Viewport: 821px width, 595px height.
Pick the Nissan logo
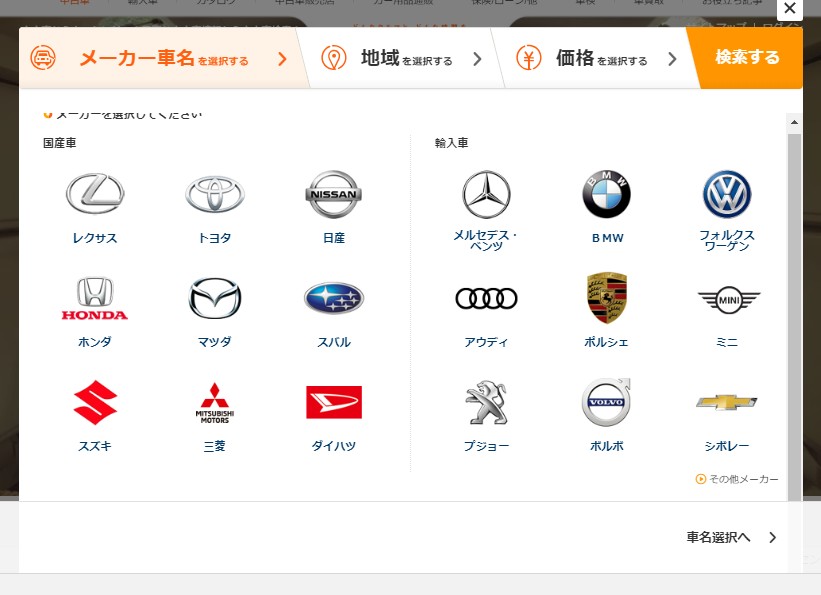coord(334,194)
